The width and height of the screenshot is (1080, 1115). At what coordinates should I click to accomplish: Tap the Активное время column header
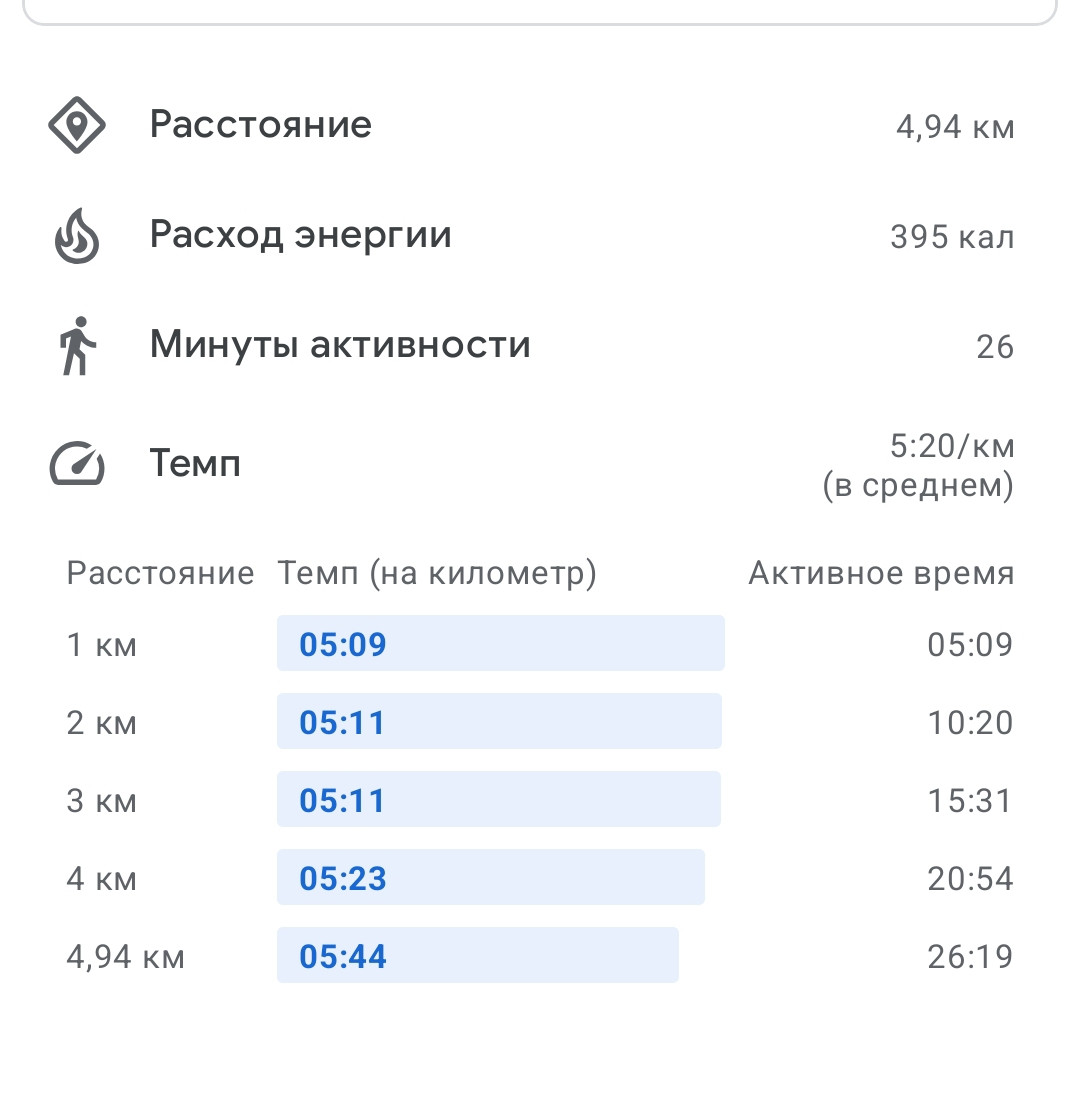pyautogui.click(x=881, y=572)
